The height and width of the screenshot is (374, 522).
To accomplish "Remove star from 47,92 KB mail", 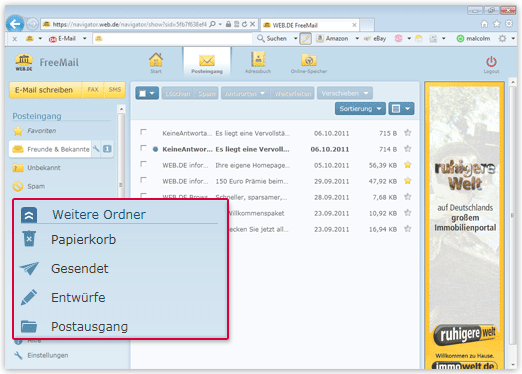I will click(407, 181).
